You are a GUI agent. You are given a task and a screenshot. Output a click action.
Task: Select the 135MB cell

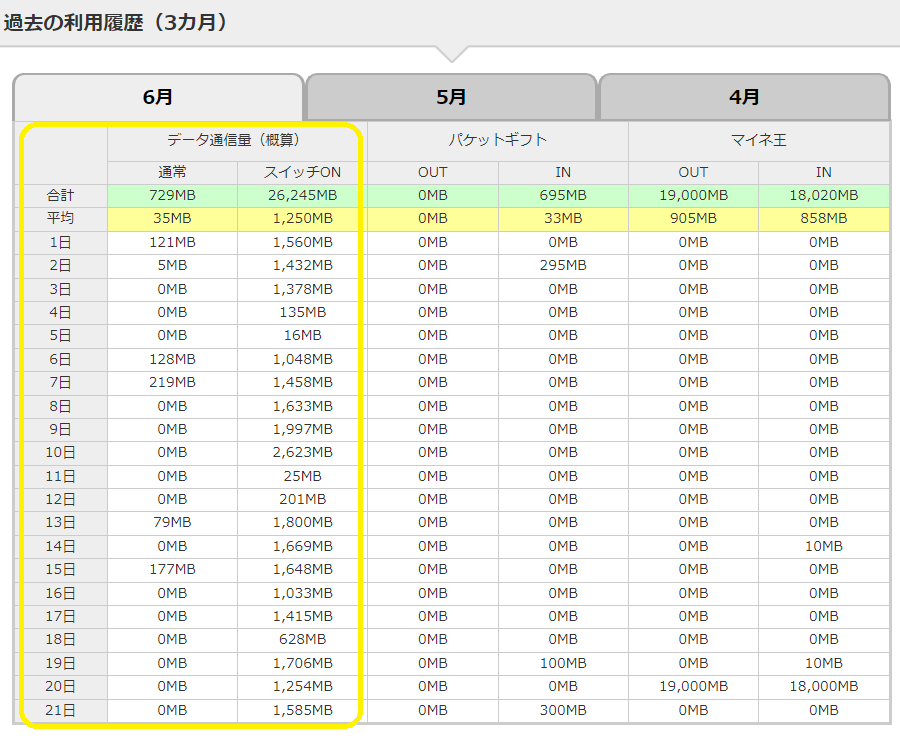pos(302,312)
